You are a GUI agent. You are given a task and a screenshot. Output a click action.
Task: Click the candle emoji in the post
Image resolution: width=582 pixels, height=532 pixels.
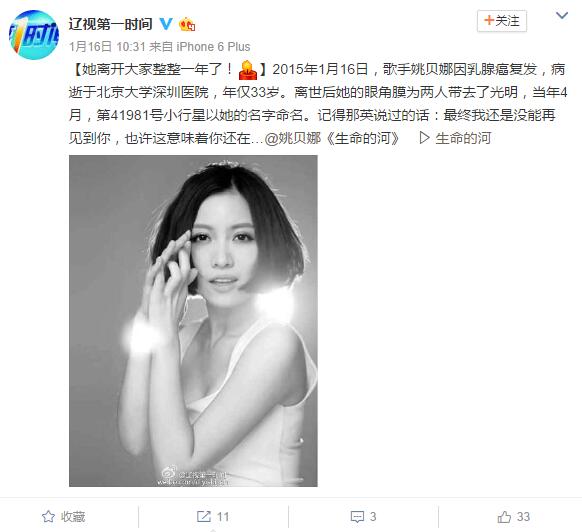tap(248, 70)
